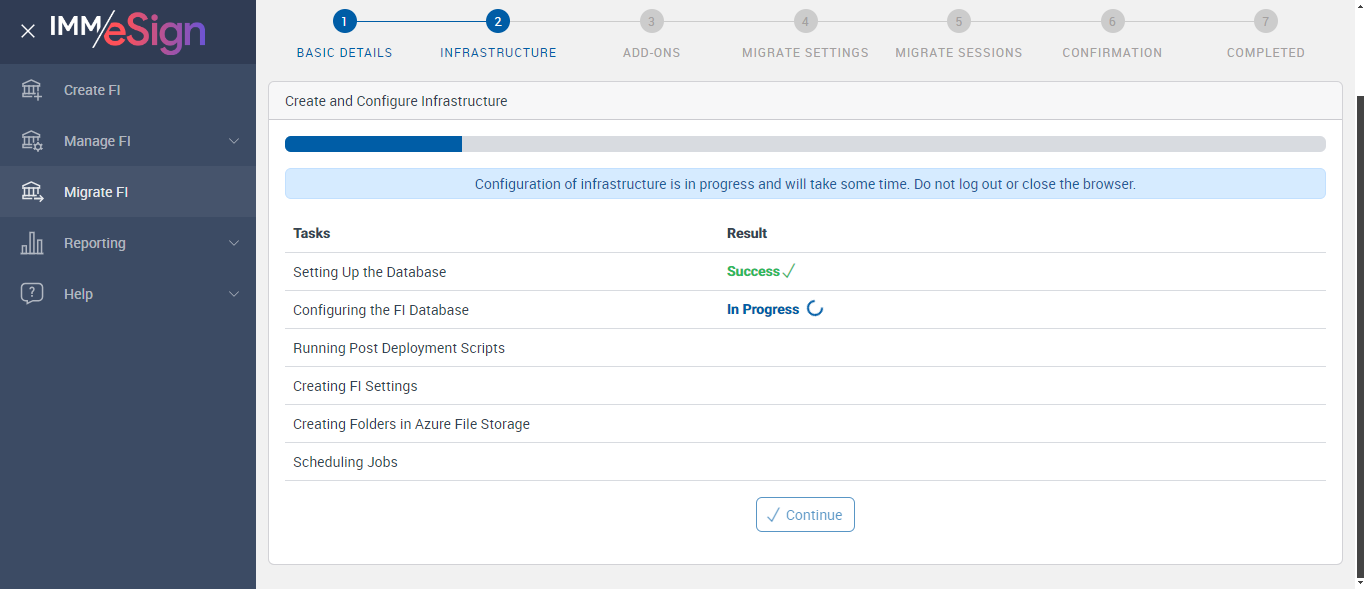
Task: Click the Help question bubble icon
Action: tap(32, 294)
